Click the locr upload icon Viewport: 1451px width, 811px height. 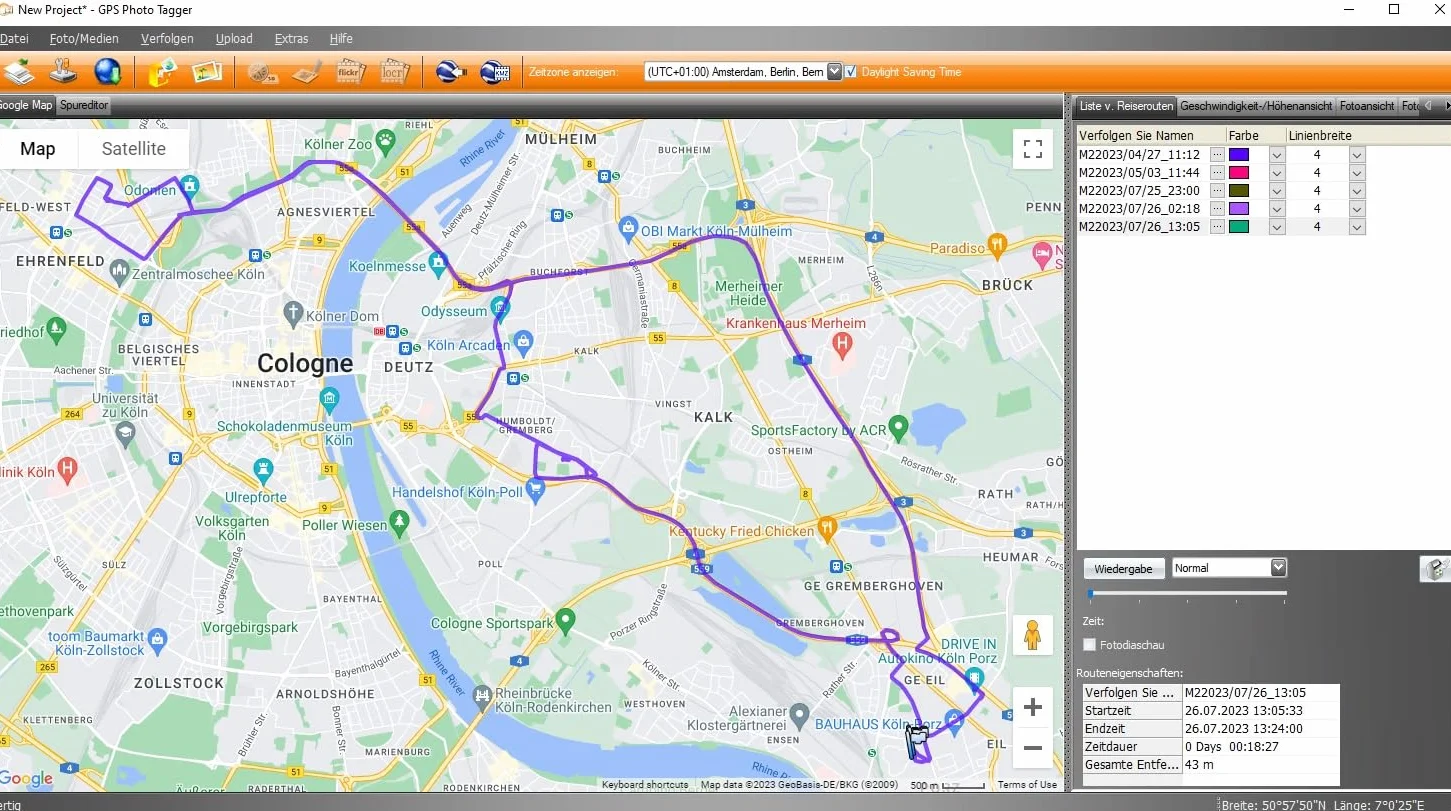pyautogui.click(x=395, y=72)
